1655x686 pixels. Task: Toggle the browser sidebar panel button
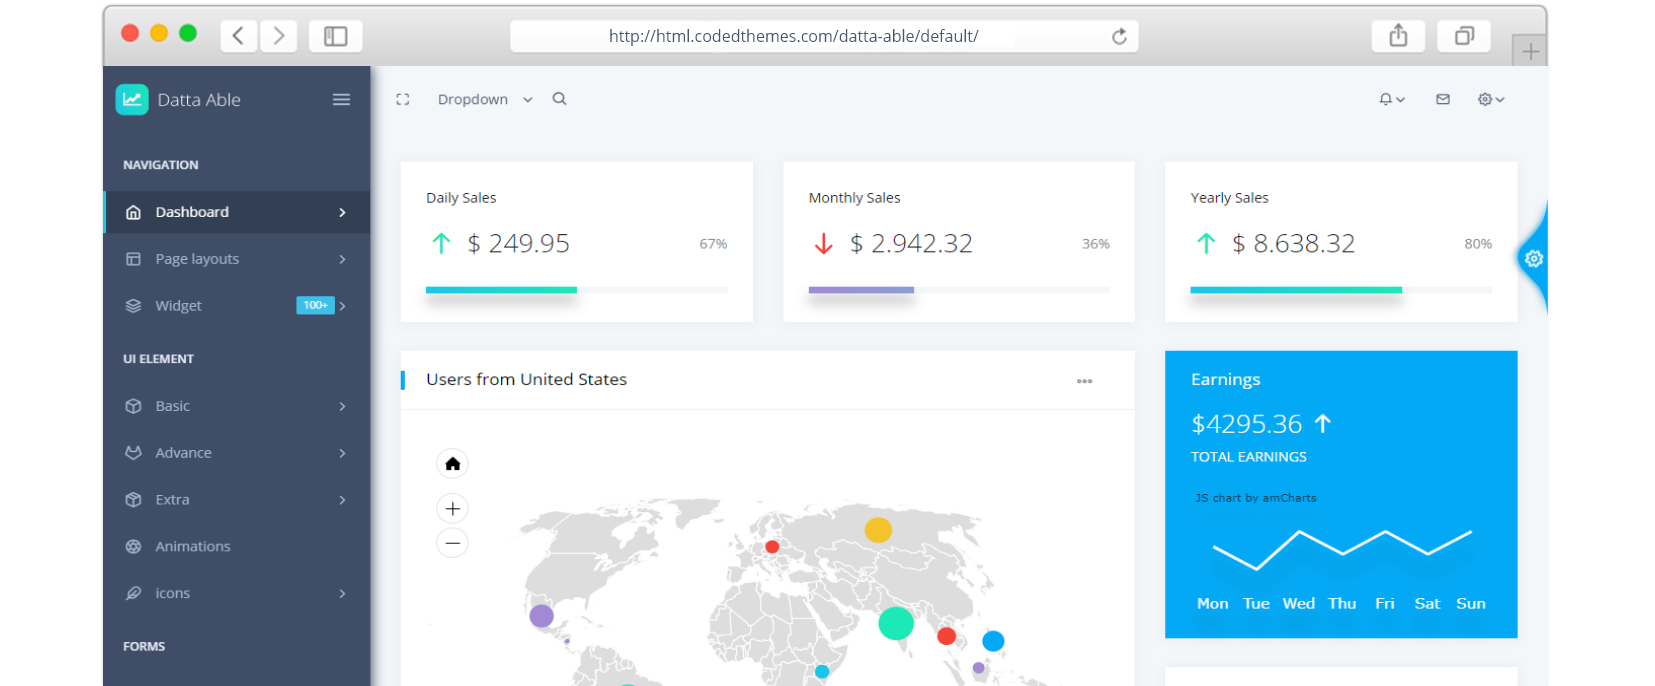click(x=336, y=37)
